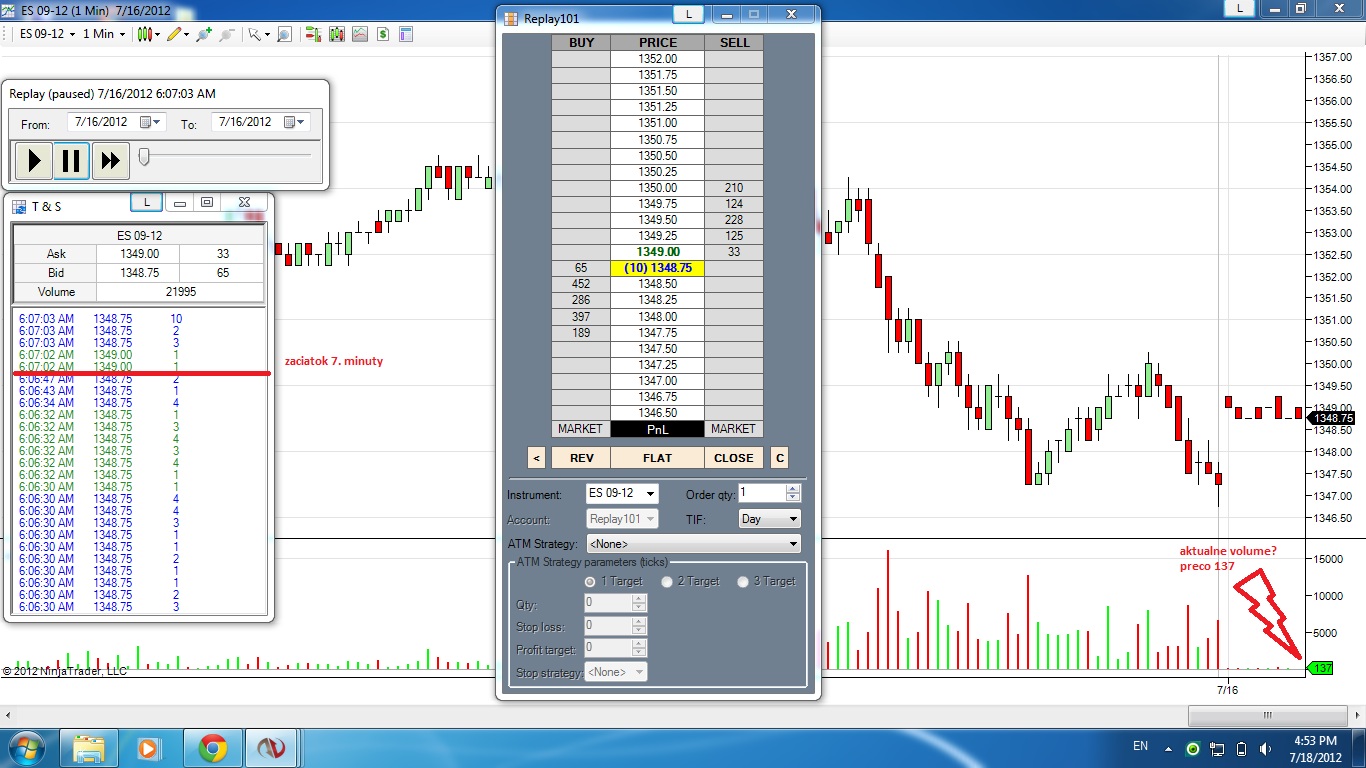Select the 3 Target radio button
This screenshot has width=1366, height=768.
(743, 581)
